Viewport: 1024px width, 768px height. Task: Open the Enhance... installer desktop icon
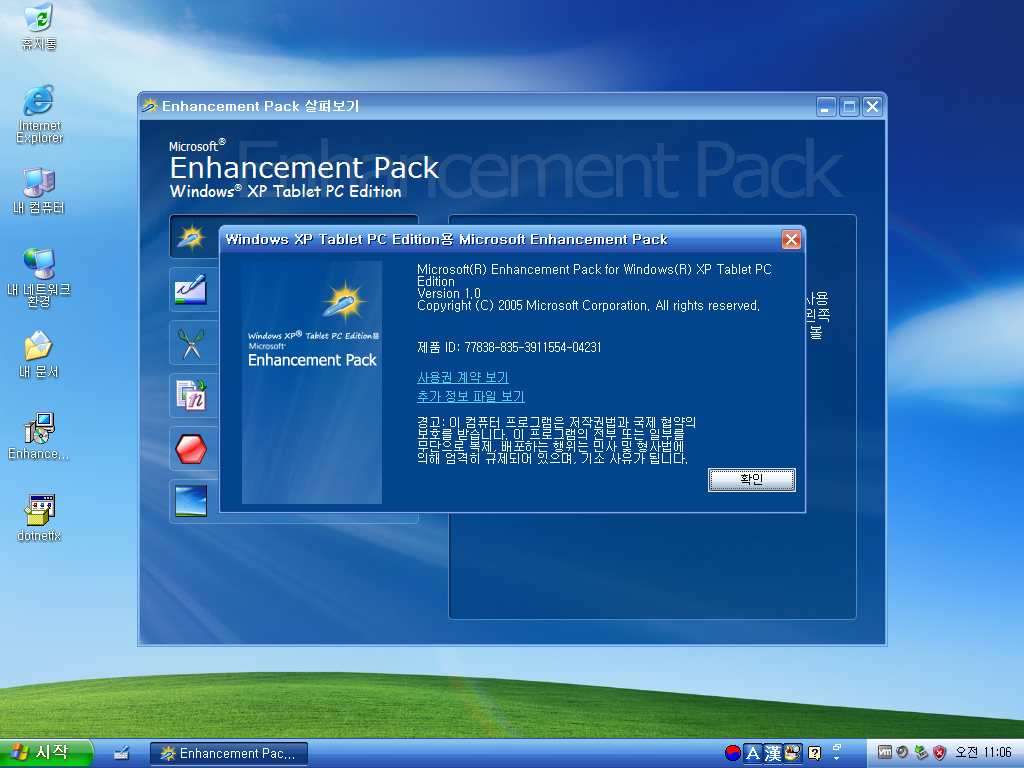click(39, 436)
